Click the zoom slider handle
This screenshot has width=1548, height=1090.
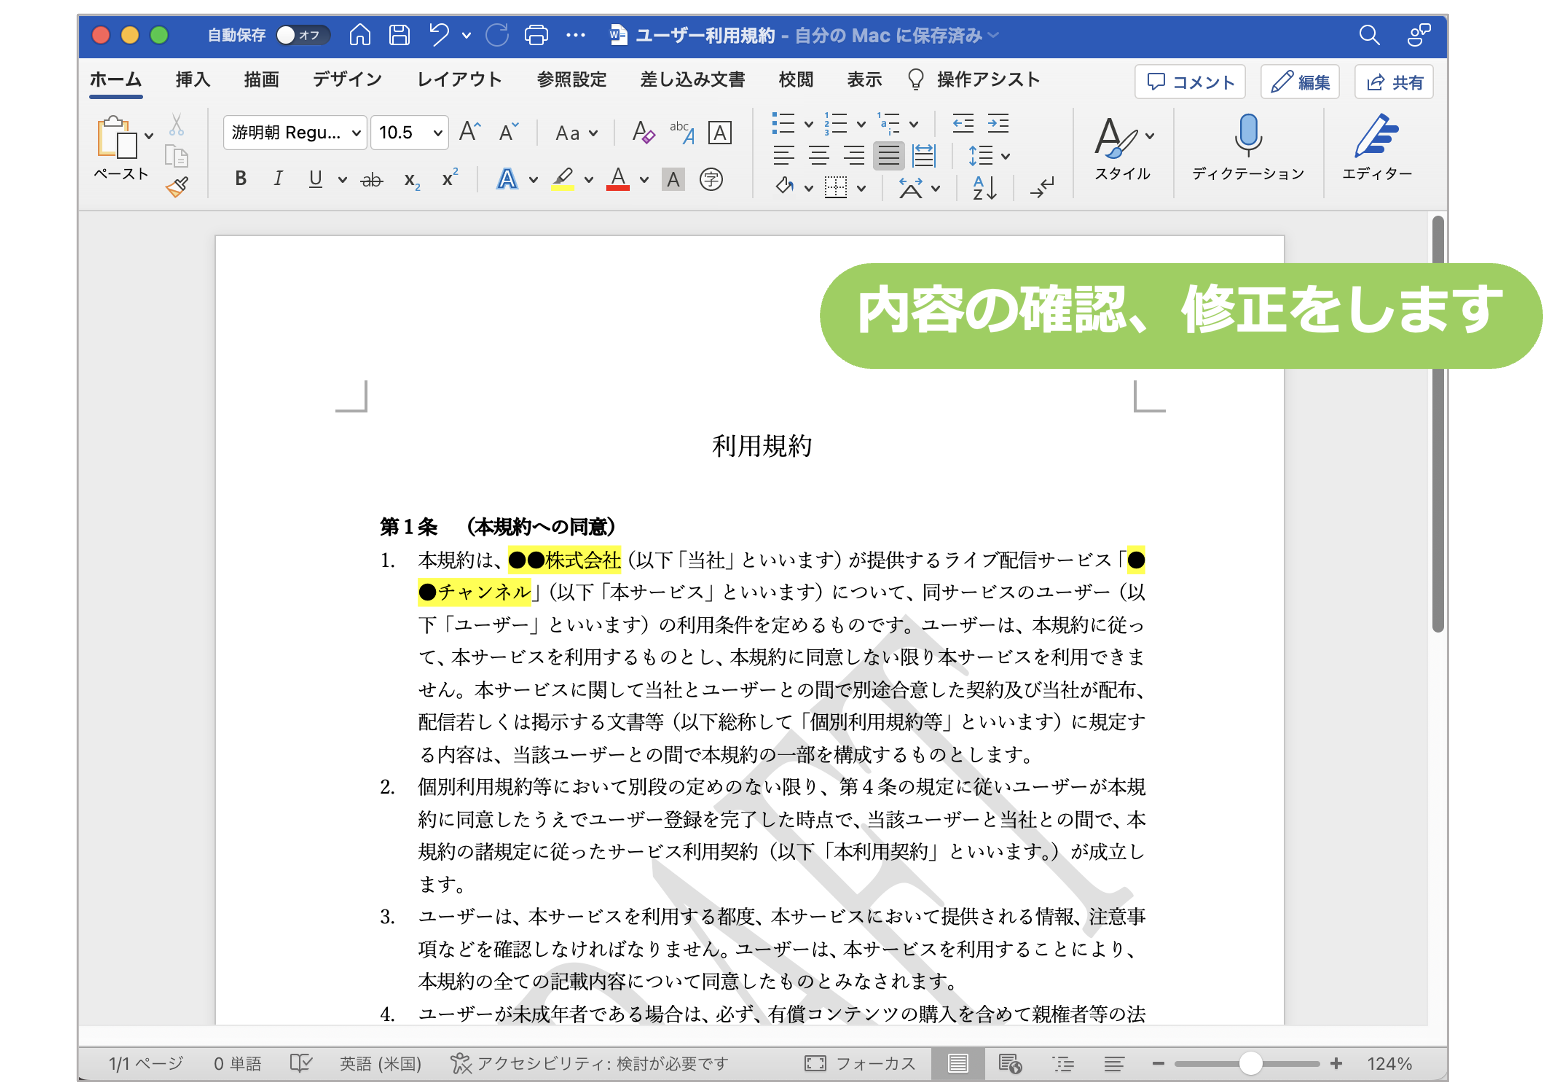[1250, 1064]
